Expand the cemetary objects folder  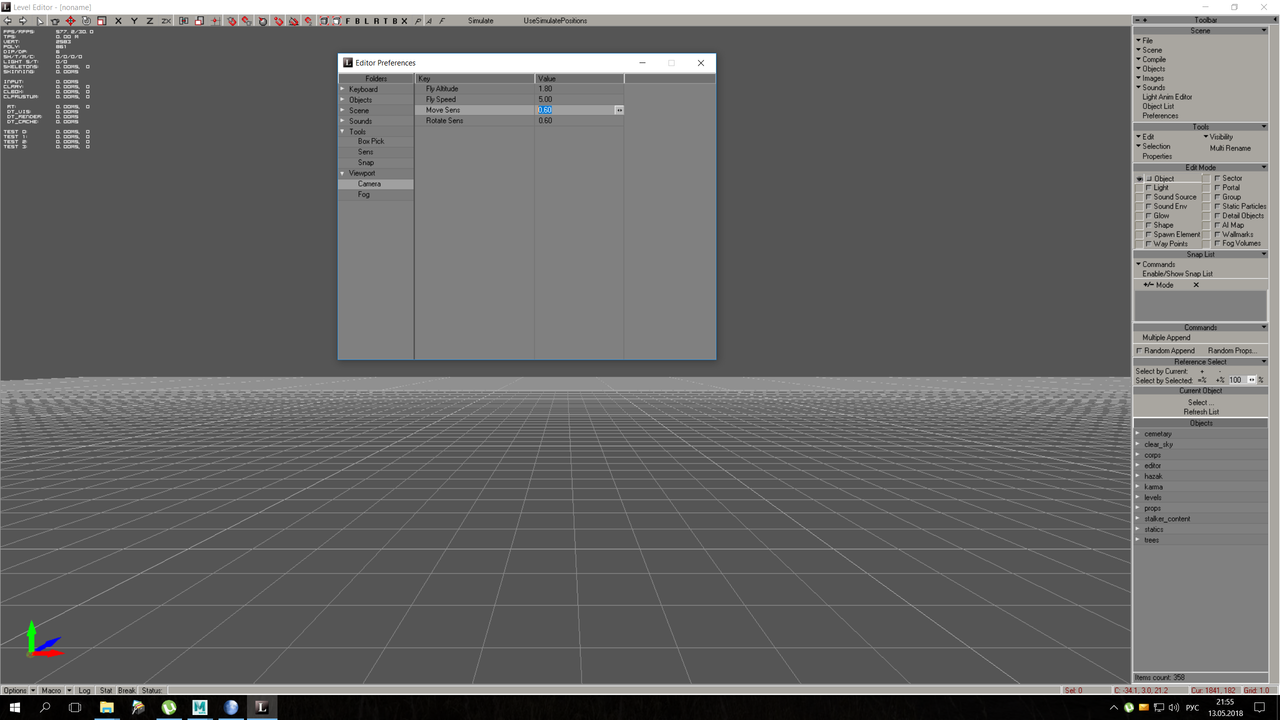[1138, 434]
